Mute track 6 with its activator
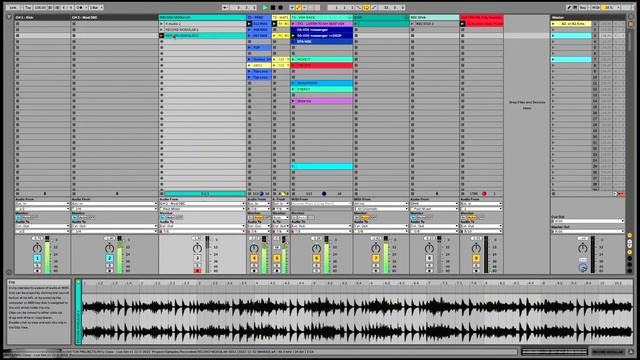Image resolution: width=640 pixels, height=360 pixels. pyautogui.click(x=316, y=258)
